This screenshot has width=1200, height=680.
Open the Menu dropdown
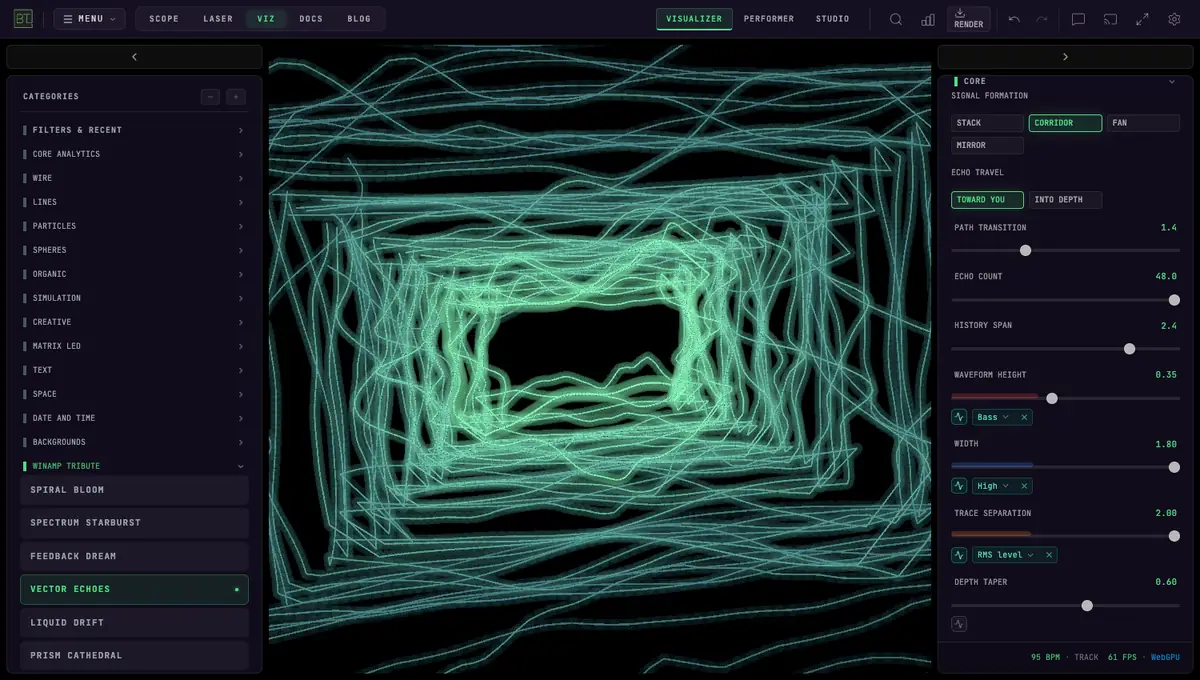pyautogui.click(x=89, y=19)
